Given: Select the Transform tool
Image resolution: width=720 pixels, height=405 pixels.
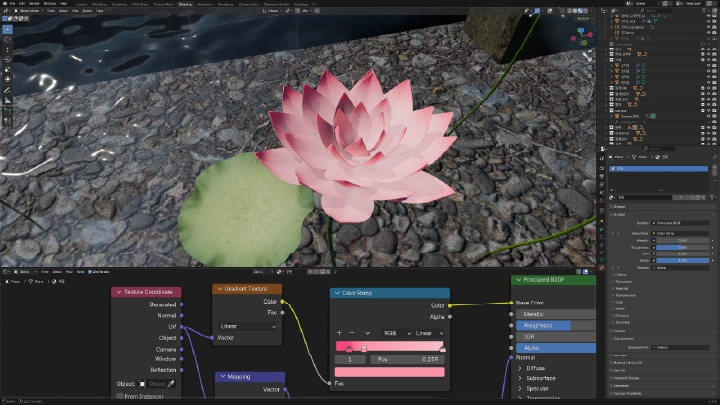Looking at the screenshot, I should pos(7,80).
